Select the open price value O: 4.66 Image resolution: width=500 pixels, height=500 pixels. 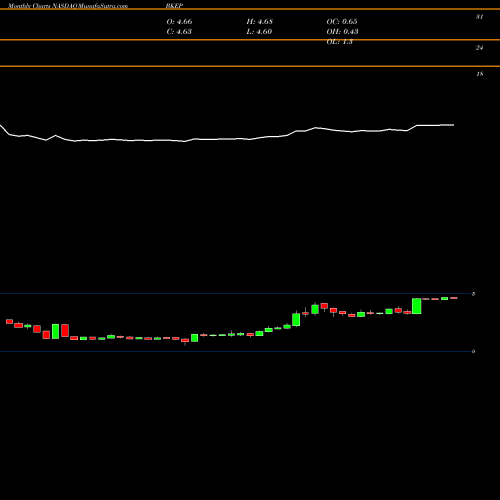179,22
